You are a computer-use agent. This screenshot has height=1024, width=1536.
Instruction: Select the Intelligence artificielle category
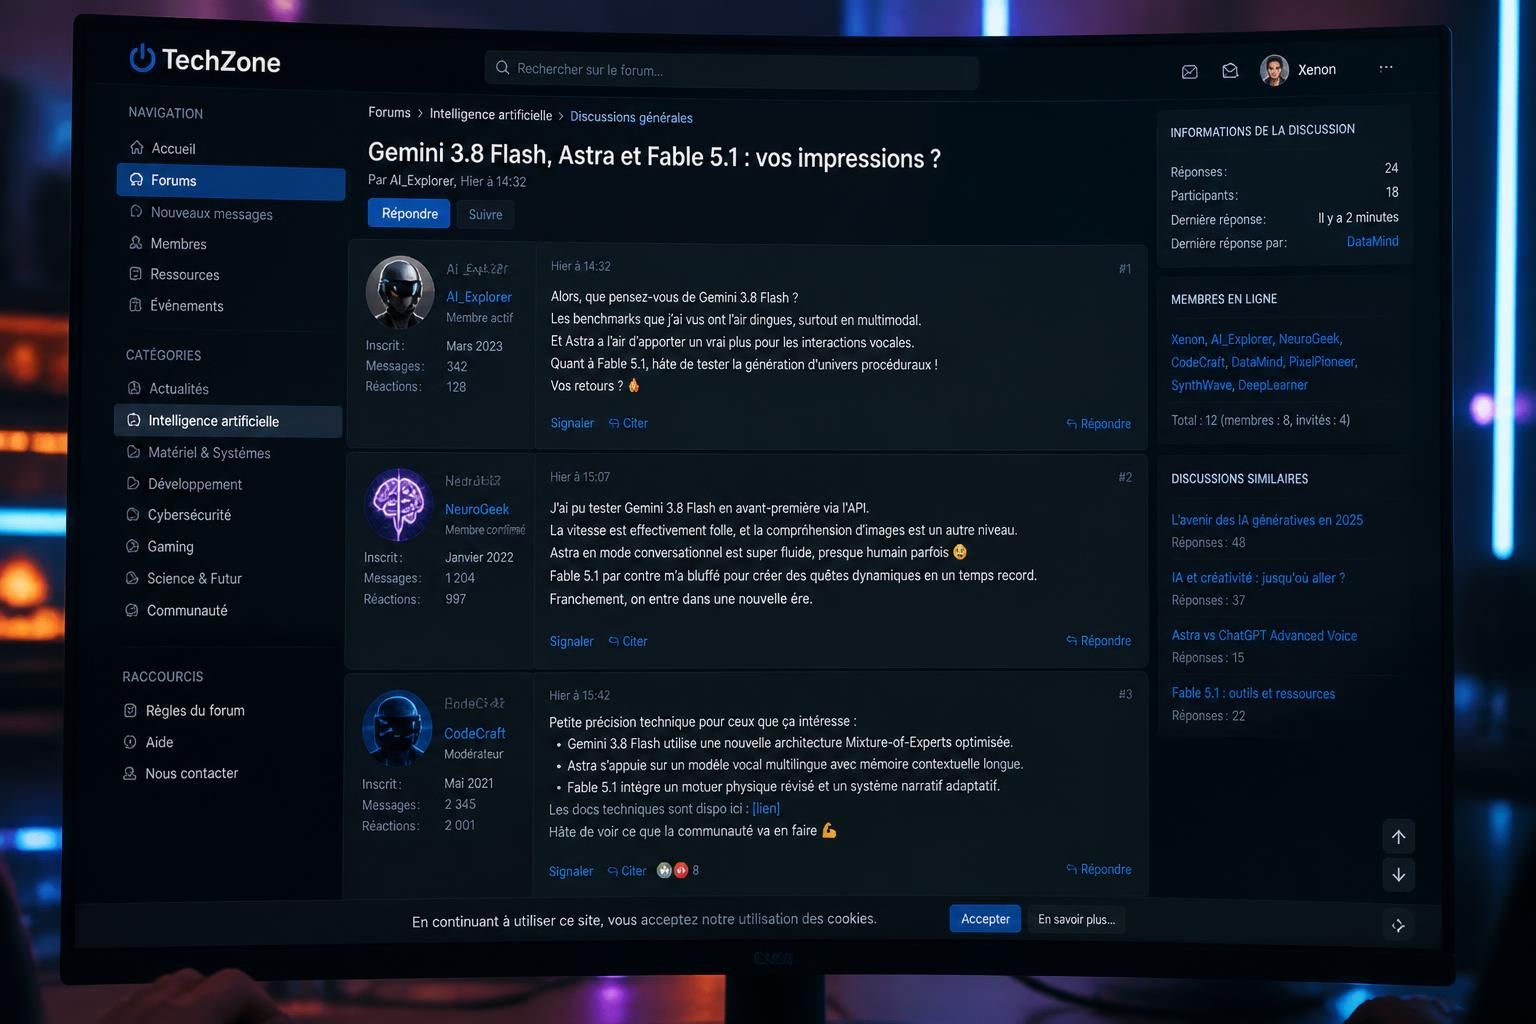point(228,421)
